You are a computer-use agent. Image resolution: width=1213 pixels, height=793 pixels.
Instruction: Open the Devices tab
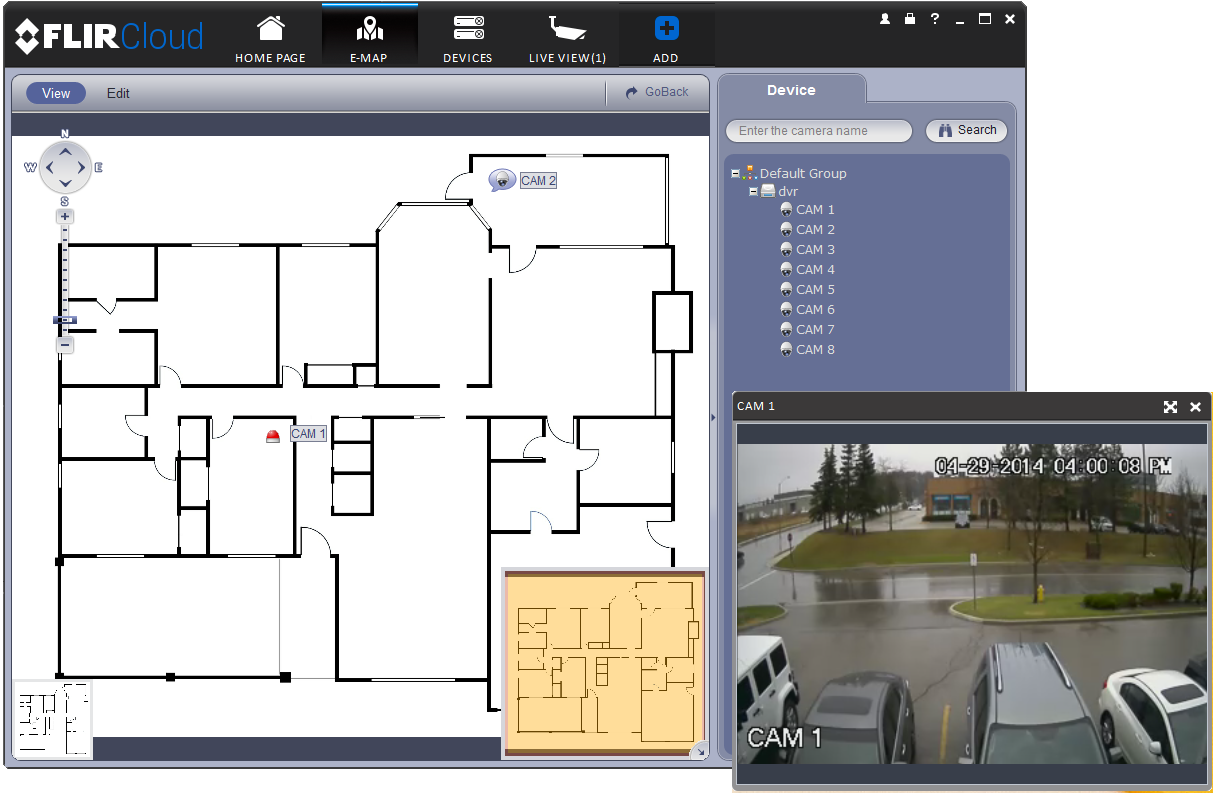[468, 38]
